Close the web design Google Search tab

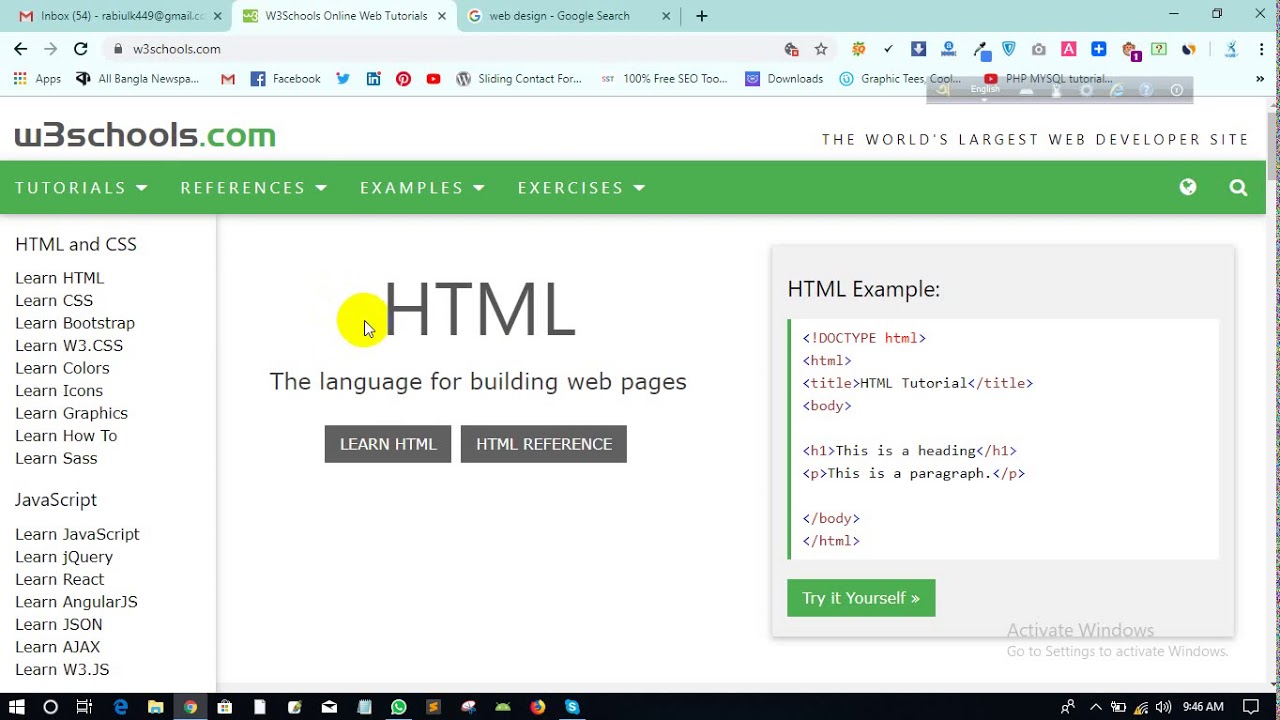[667, 16]
